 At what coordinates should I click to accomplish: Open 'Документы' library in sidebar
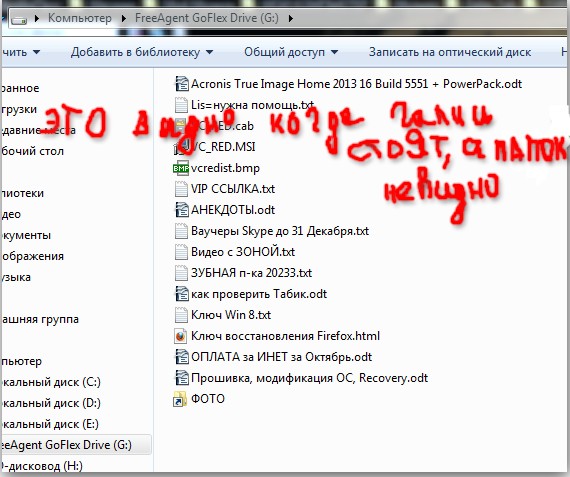click(26, 235)
